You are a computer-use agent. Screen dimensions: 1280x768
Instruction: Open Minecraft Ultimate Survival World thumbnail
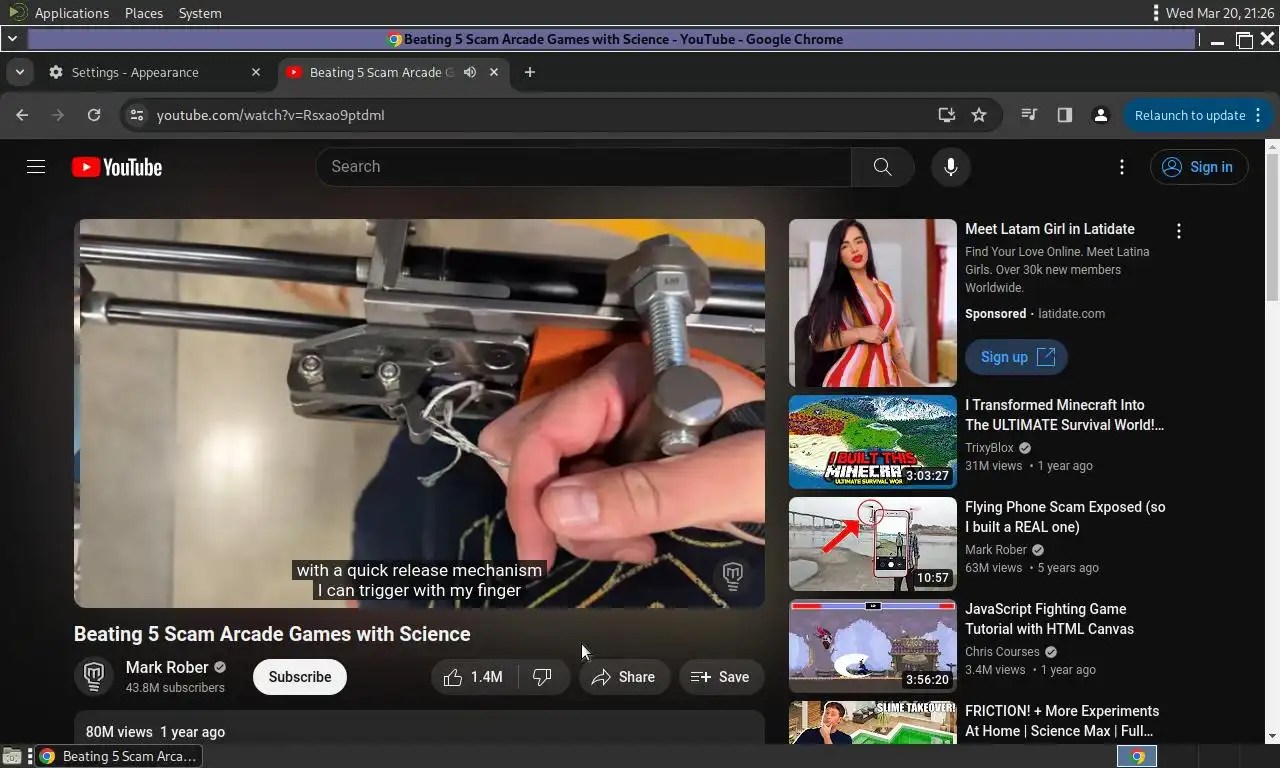tap(873, 442)
